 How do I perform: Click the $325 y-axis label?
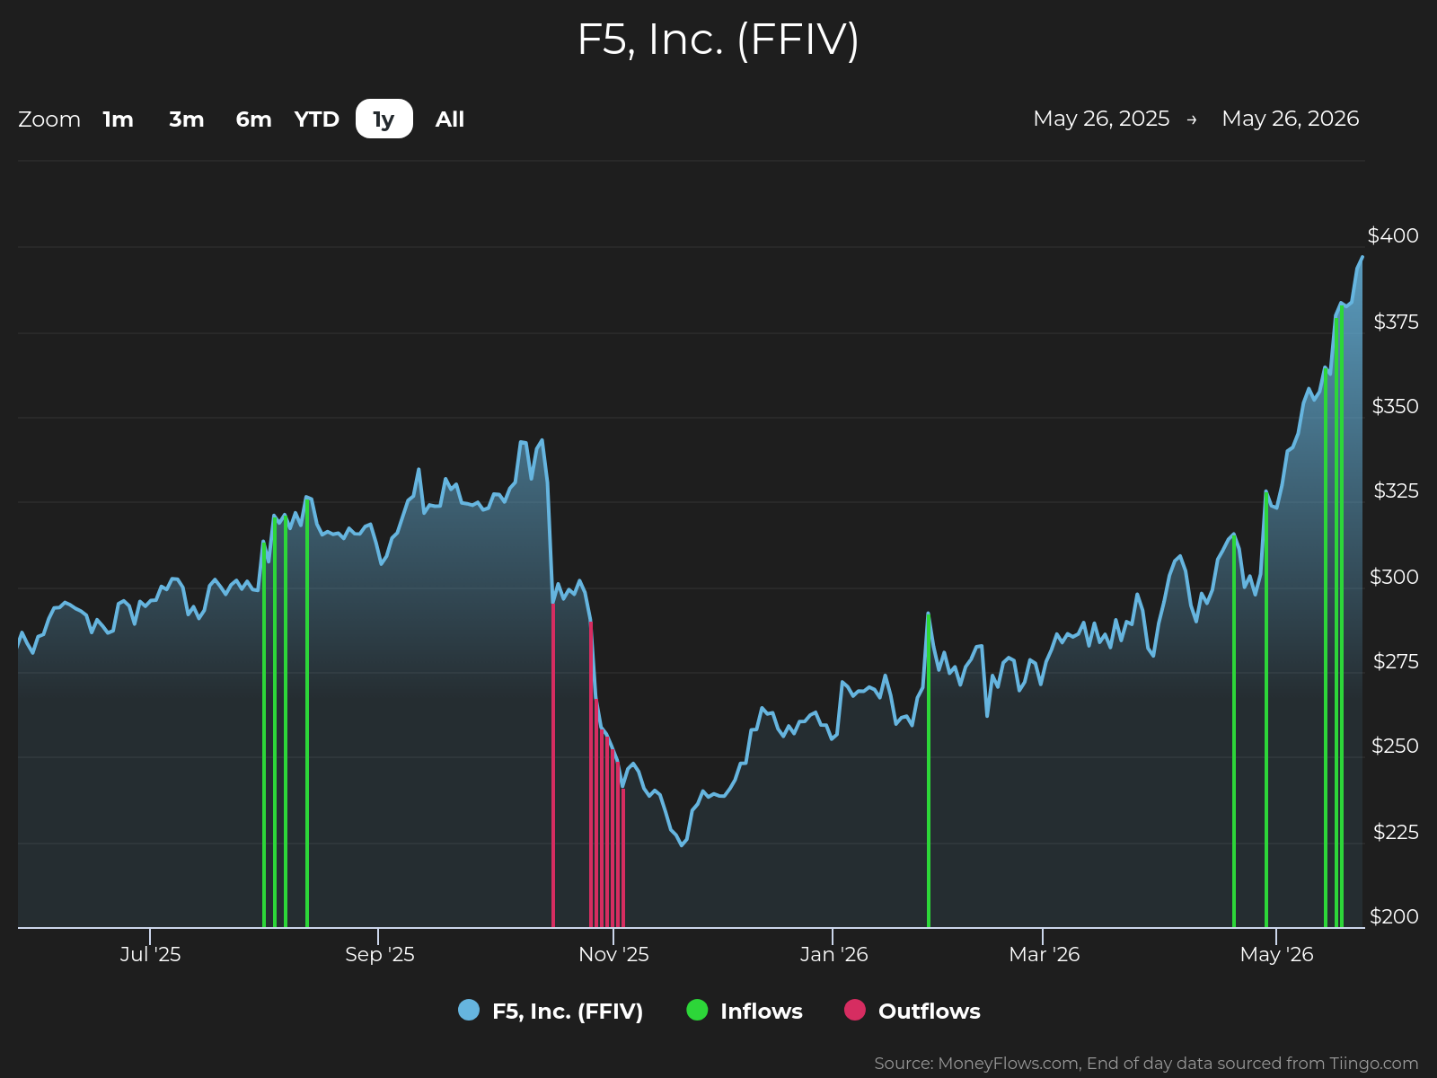pyautogui.click(x=1395, y=491)
